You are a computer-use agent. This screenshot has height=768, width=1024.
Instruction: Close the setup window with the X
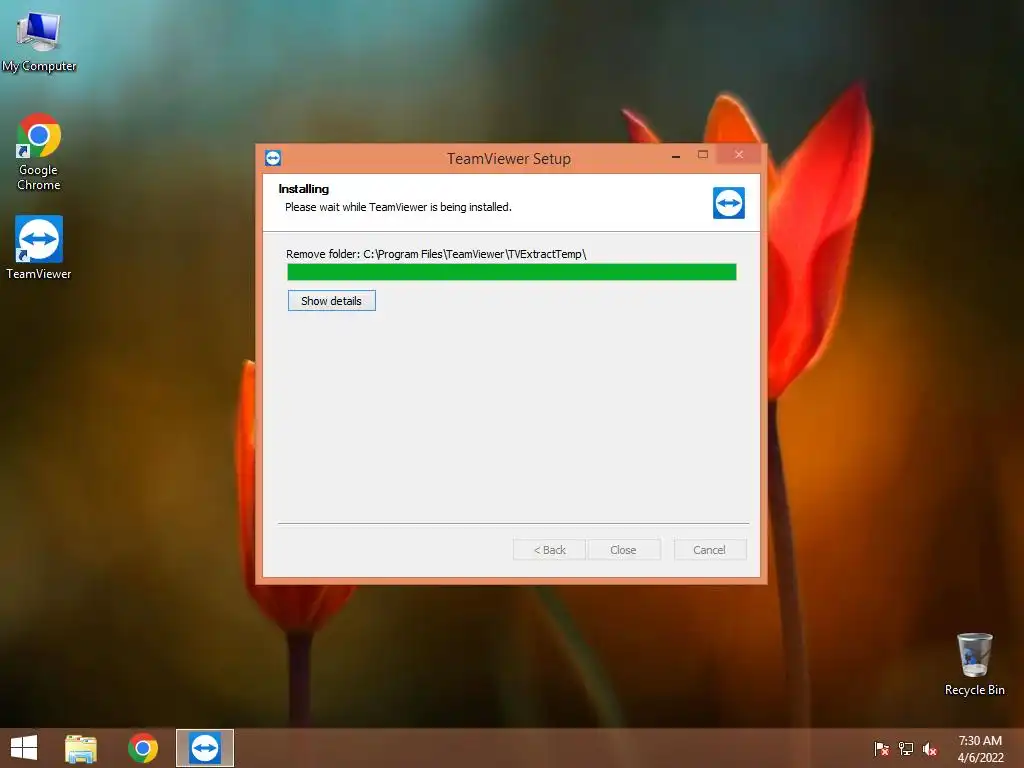(x=739, y=155)
